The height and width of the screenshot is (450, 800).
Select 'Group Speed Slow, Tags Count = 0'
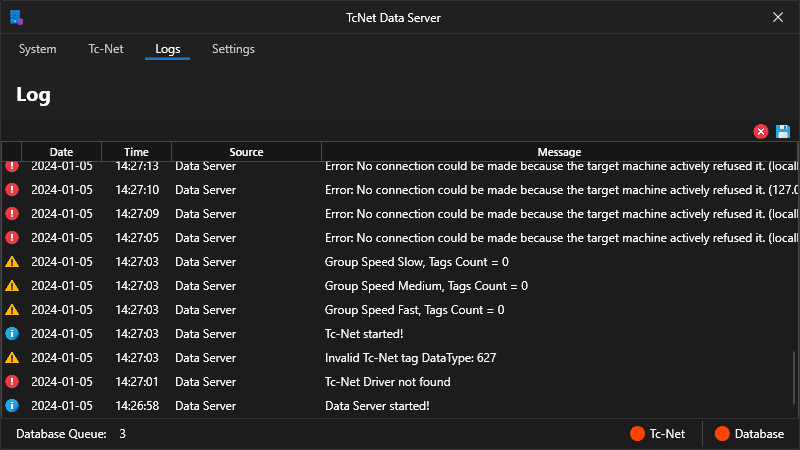pos(416,262)
